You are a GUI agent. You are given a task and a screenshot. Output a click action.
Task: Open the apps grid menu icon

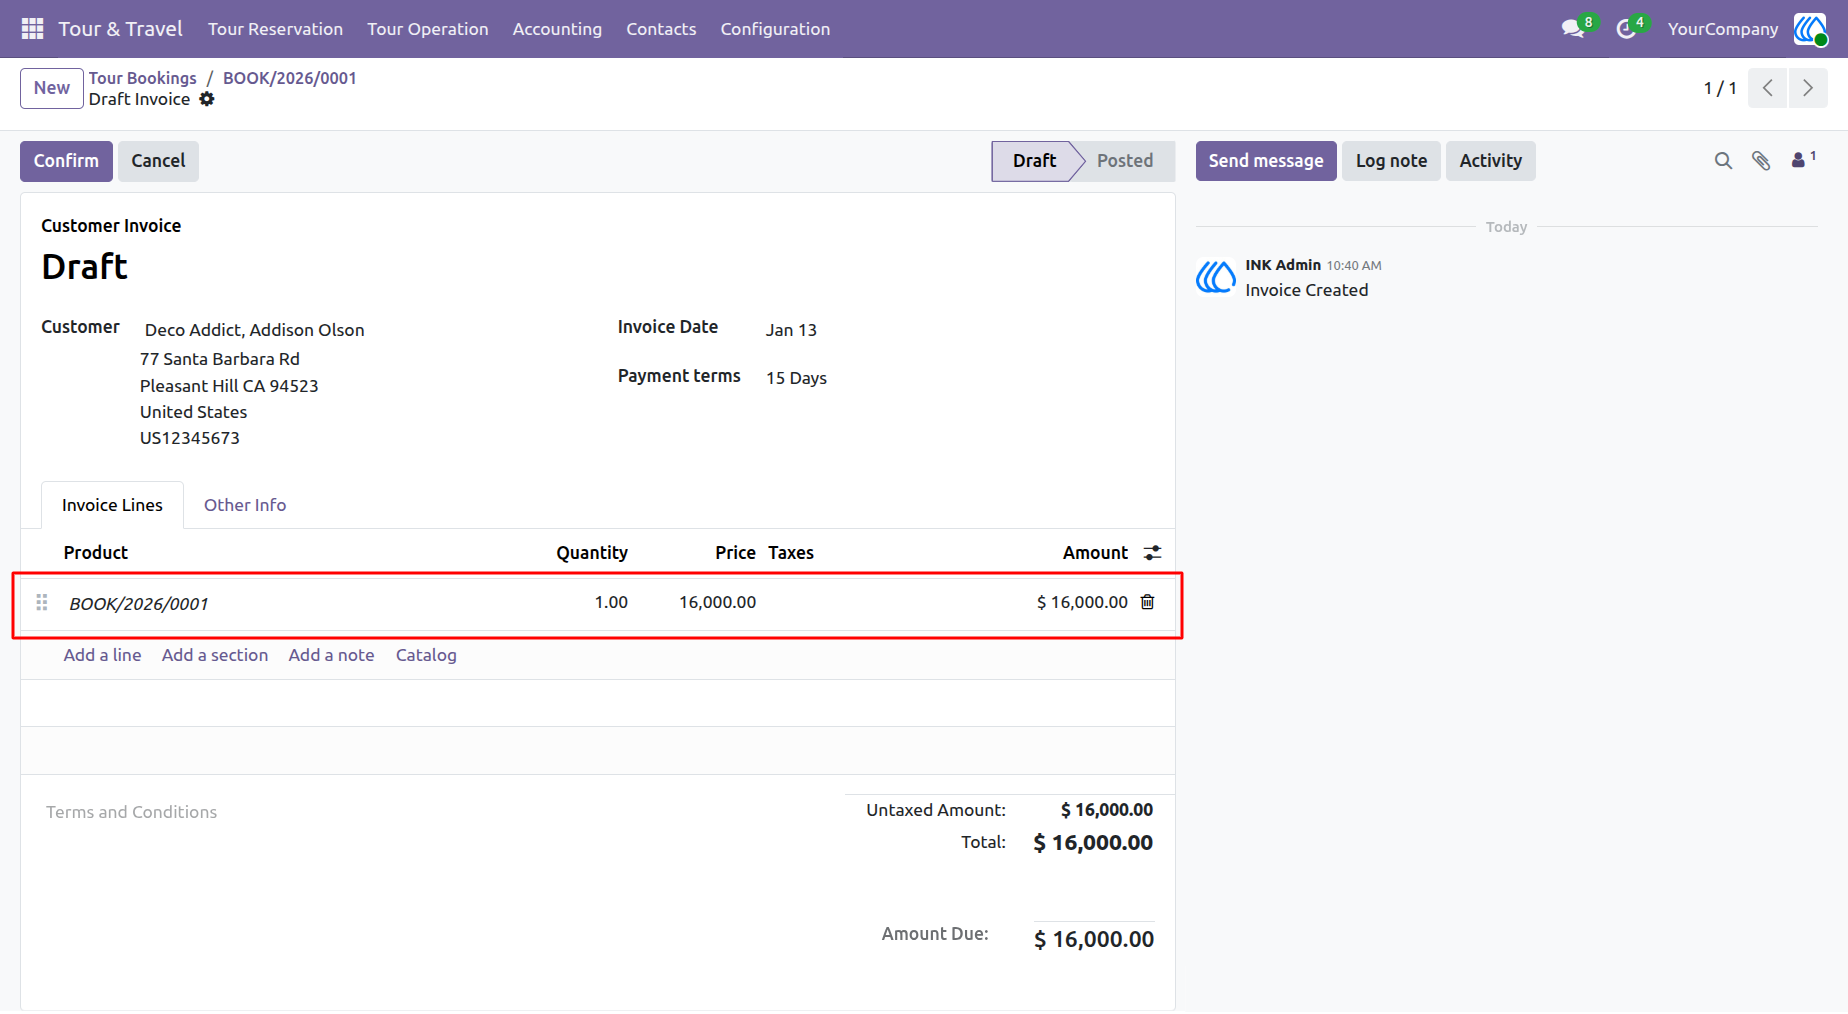pos(32,29)
